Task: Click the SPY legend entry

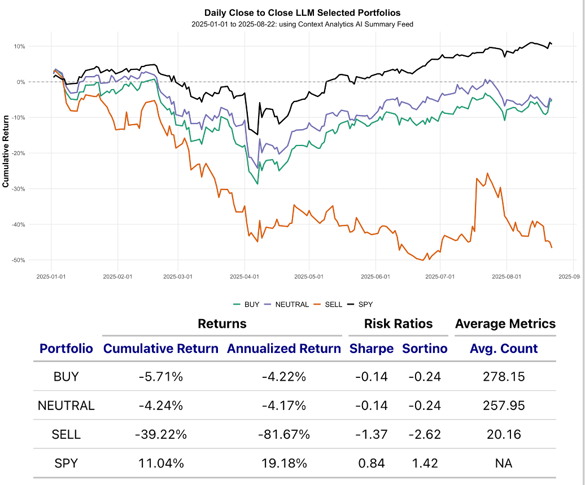Action: point(360,304)
